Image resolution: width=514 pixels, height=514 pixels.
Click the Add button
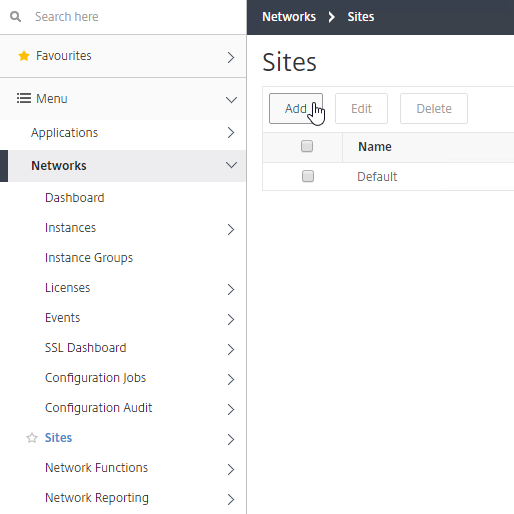296,108
